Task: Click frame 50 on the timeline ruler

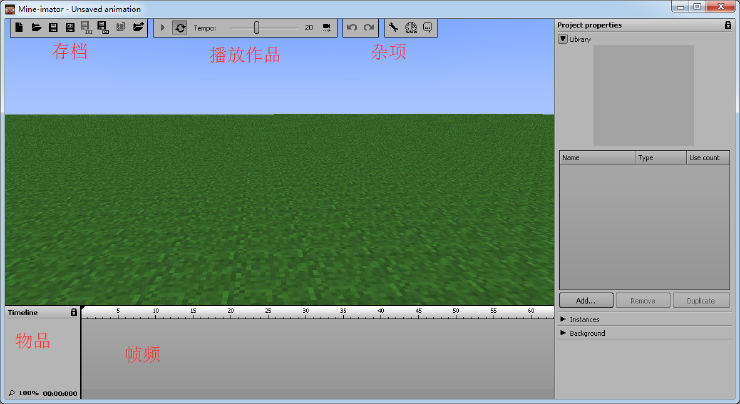Action: pyautogui.click(x=456, y=312)
